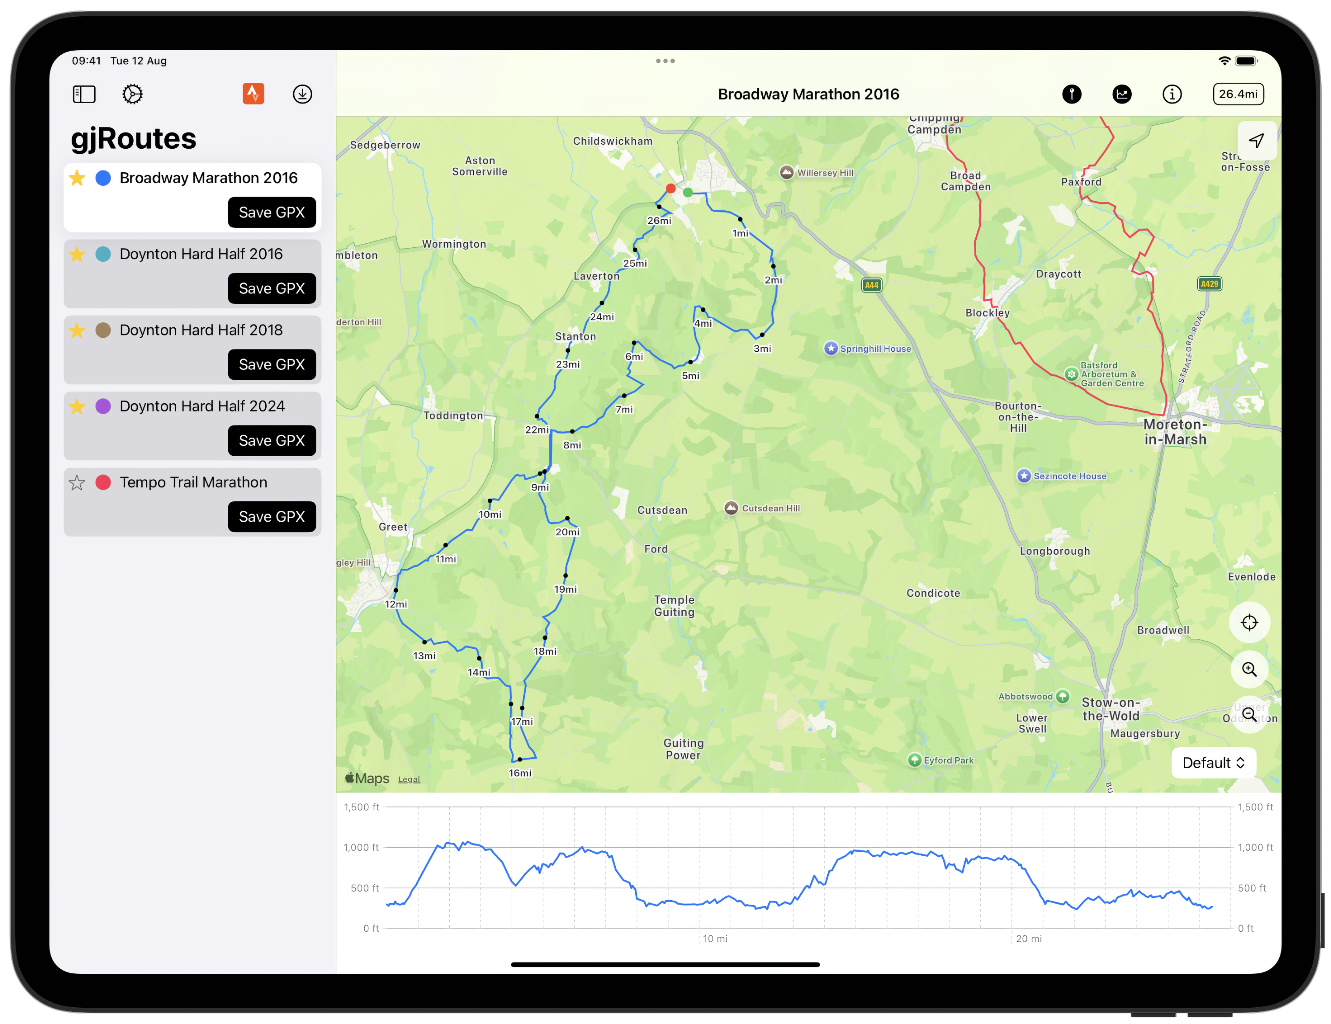Click the download import icon

click(302, 94)
